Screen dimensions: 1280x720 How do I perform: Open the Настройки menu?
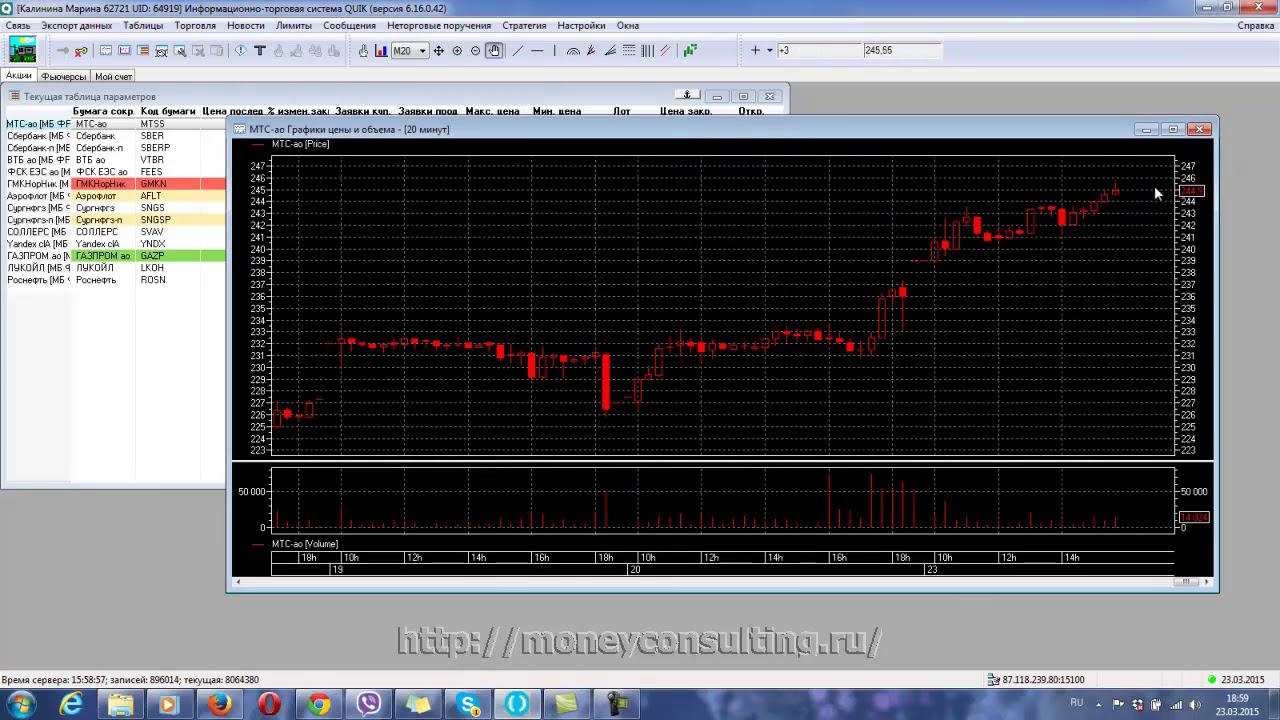[581, 26]
